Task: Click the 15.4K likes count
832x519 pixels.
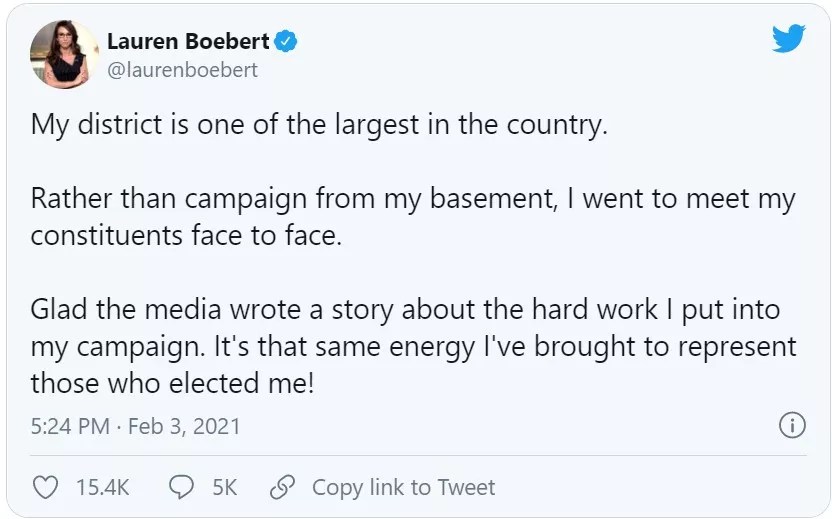Action: [x=103, y=487]
